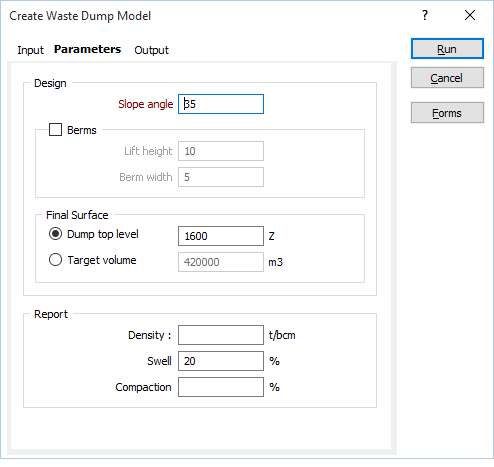Enable the Berms checkbox
The width and height of the screenshot is (494, 467).
pos(55,130)
